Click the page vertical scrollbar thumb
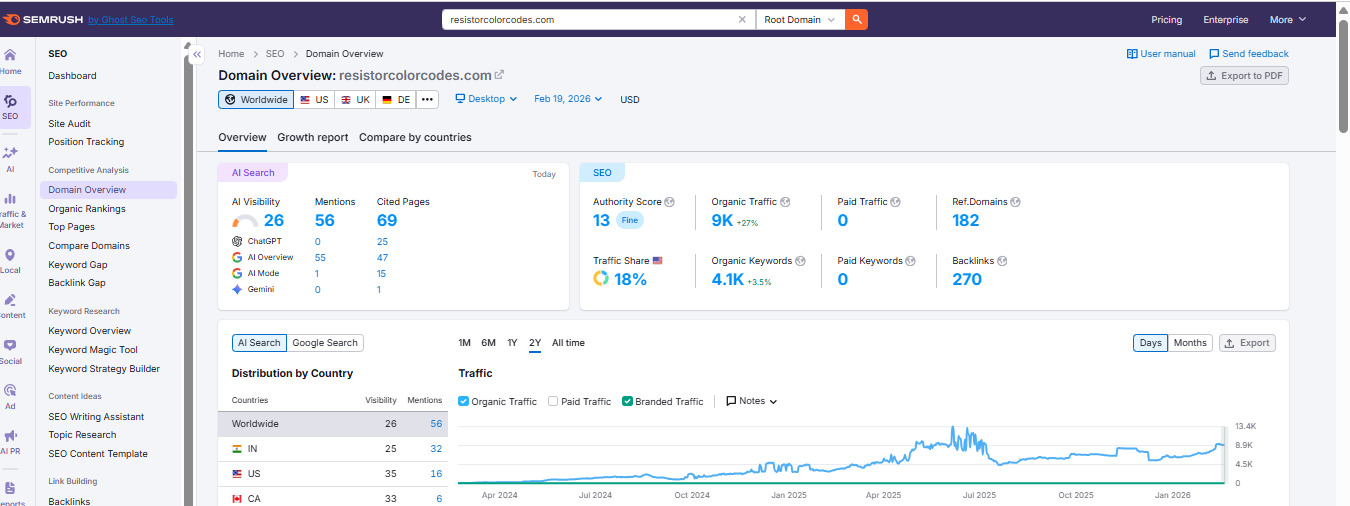This screenshot has width=1350, height=506. [1343, 80]
